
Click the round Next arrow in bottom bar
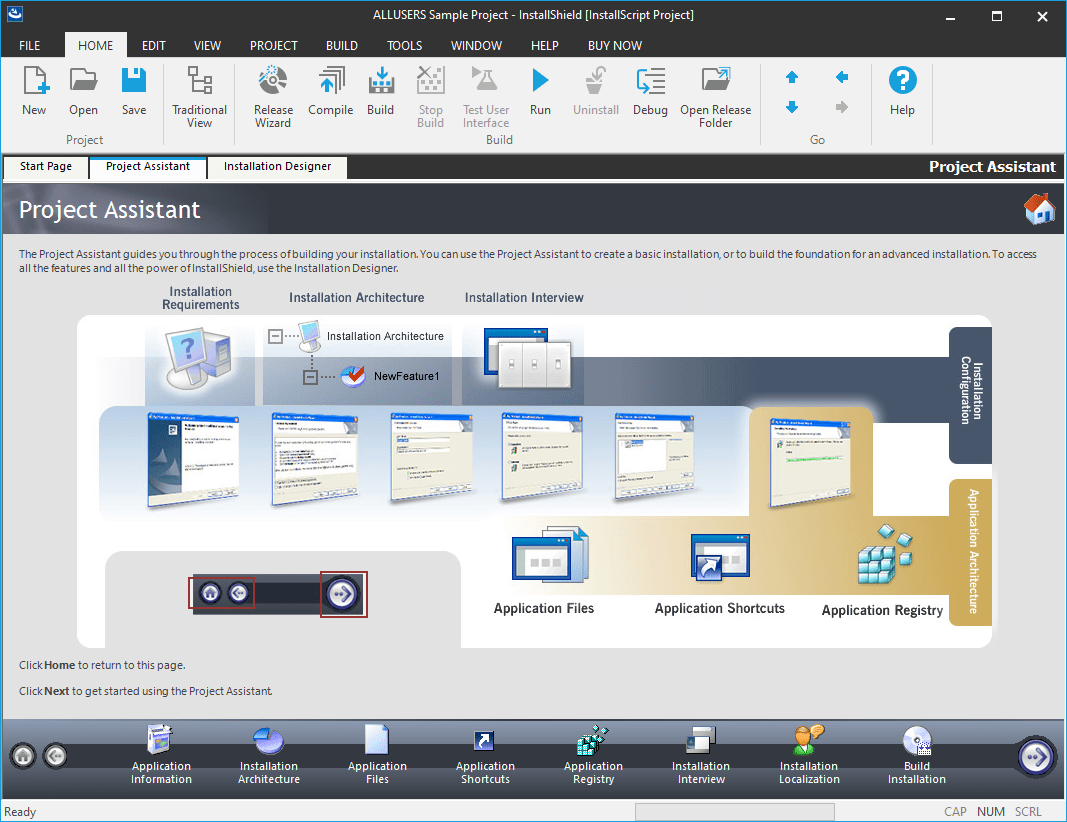point(1036,757)
